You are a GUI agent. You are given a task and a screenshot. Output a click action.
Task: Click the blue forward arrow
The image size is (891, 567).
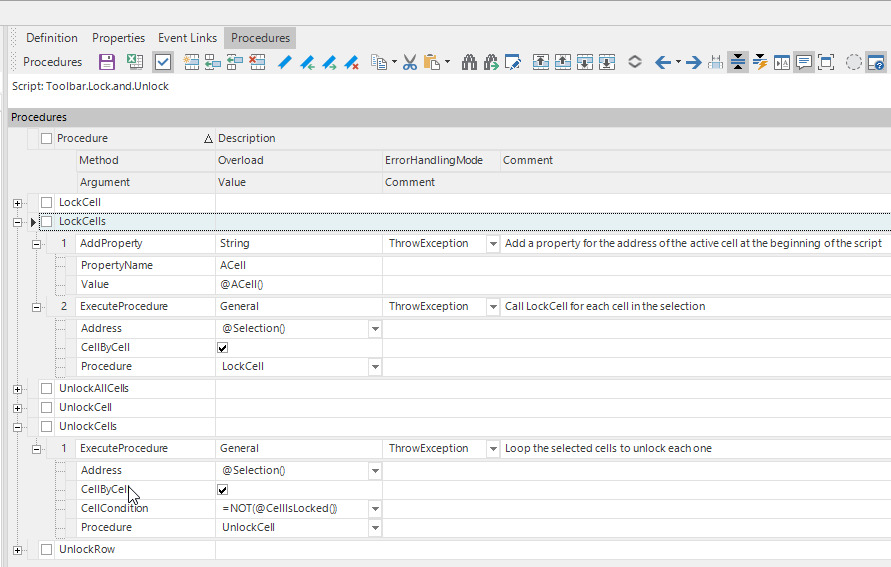tap(693, 62)
